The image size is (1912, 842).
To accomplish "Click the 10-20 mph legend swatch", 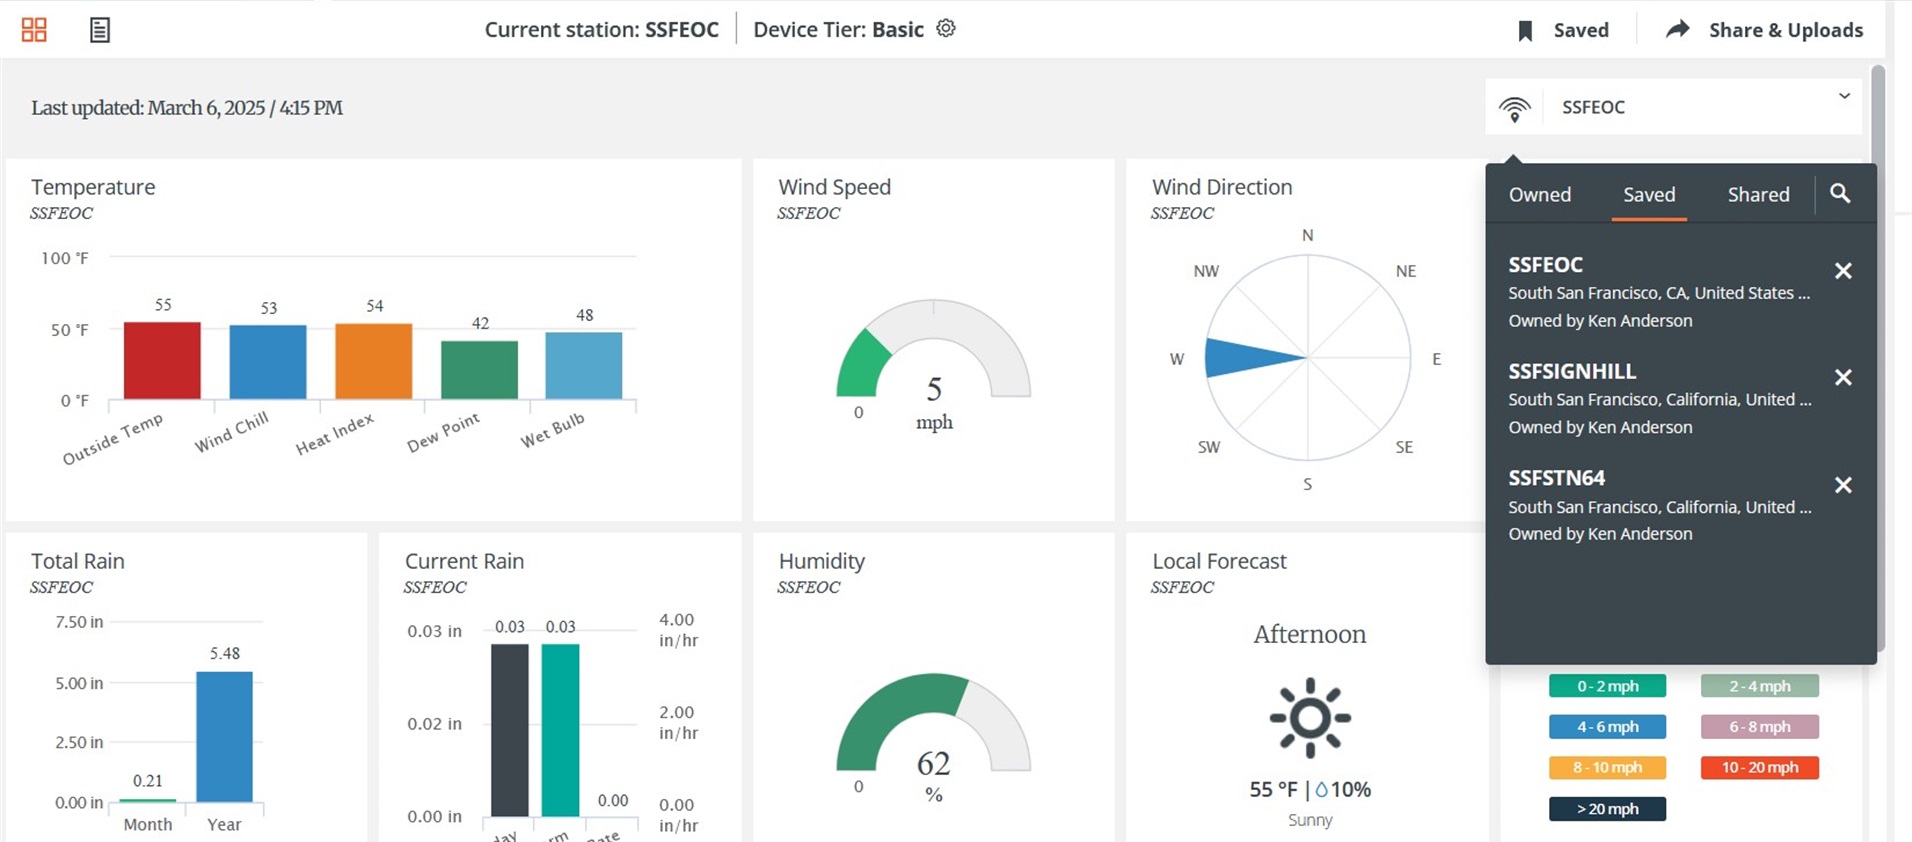I will [x=1759, y=768].
